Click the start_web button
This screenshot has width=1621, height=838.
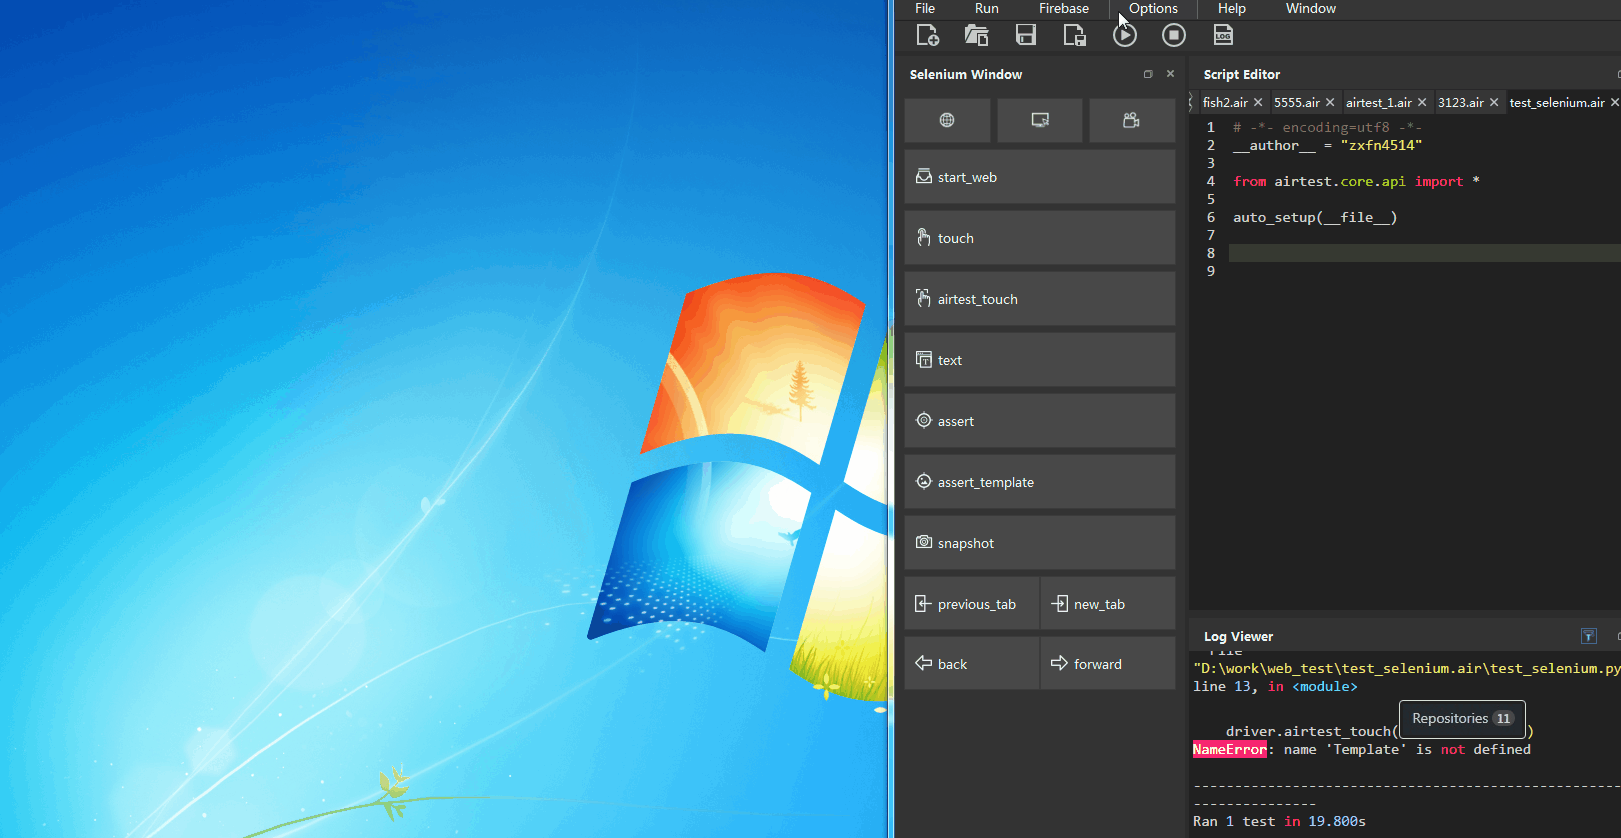(1040, 177)
